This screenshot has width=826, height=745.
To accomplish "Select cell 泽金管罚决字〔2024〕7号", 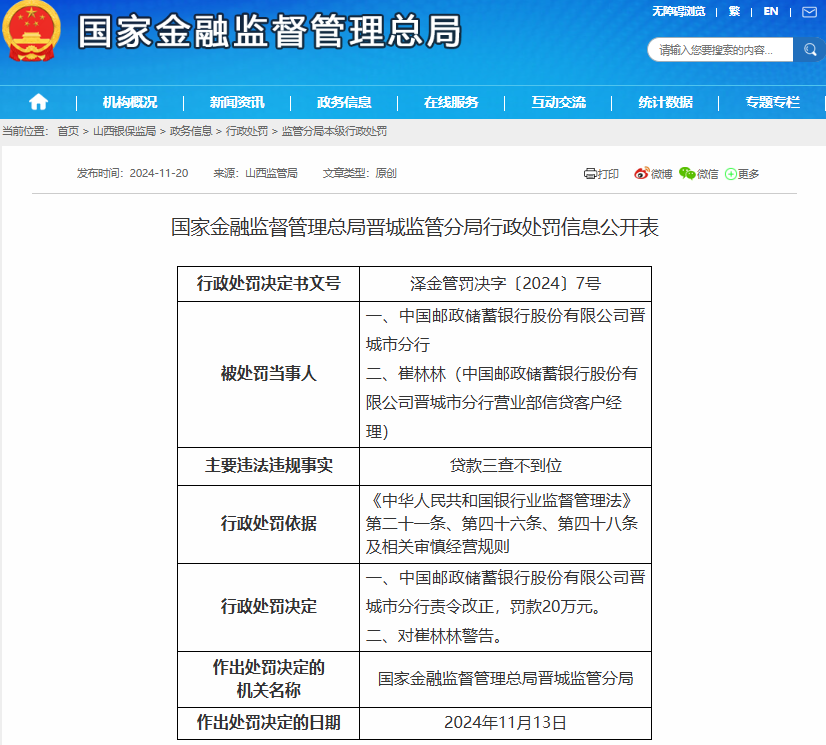I will click(505, 284).
